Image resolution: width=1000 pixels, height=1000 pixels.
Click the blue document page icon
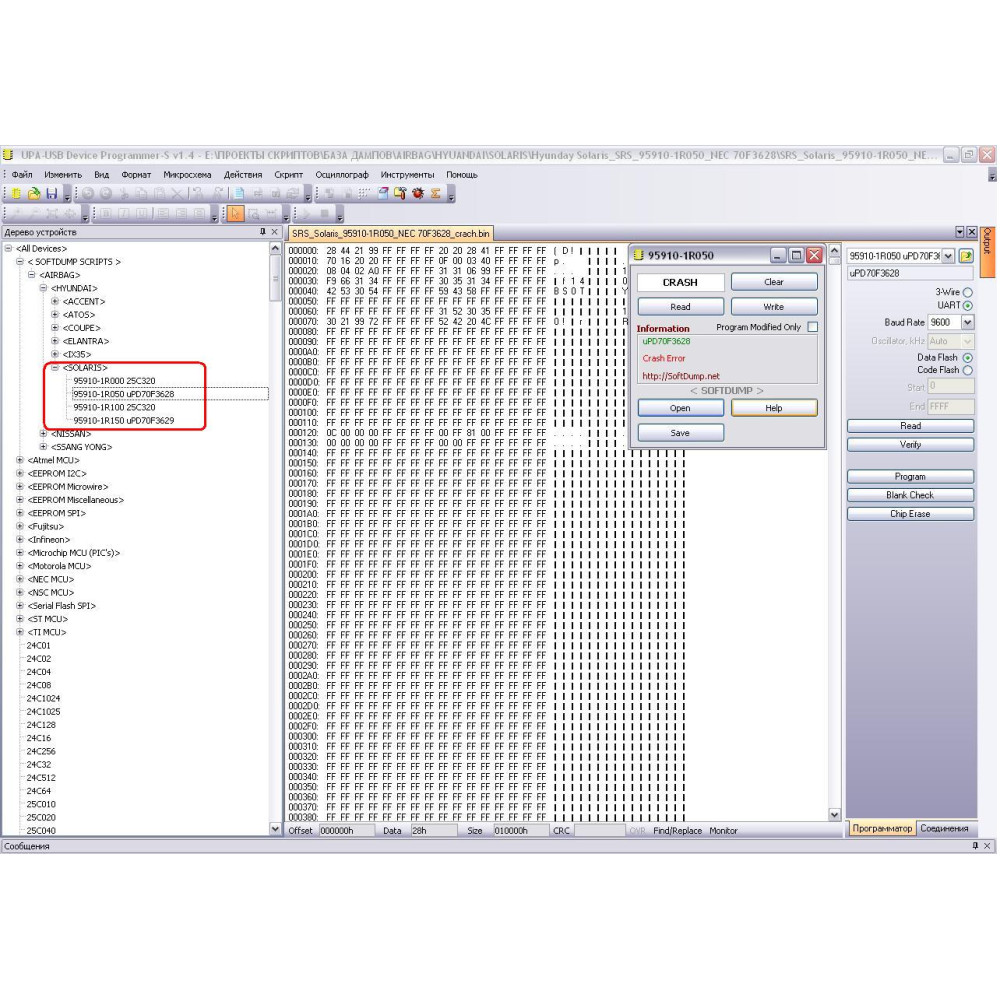[x=239, y=193]
